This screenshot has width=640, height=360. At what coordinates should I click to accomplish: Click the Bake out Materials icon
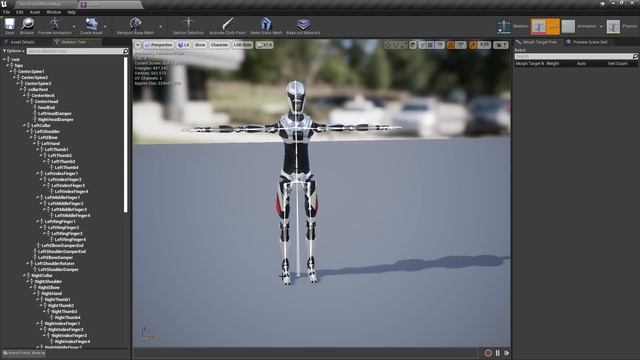[x=303, y=24]
